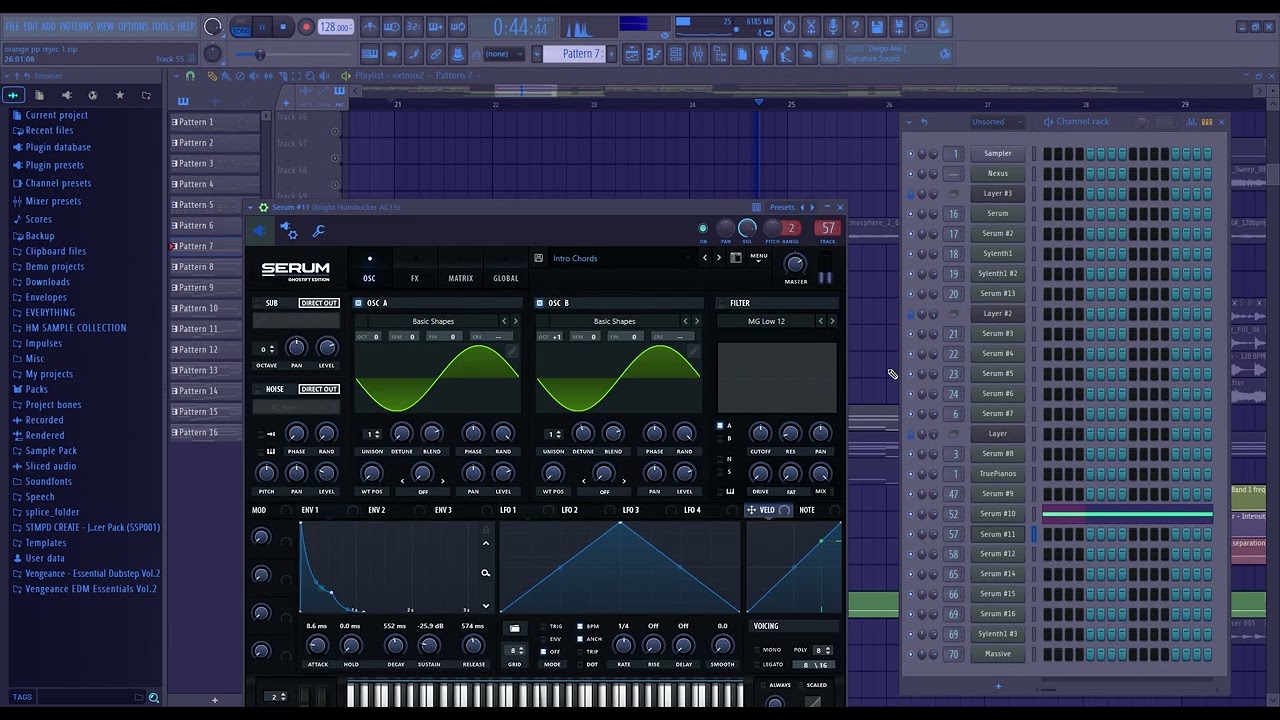Select Serum #11 channel button
The height and width of the screenshot is (720, 1280).
(x=997, y=534)
